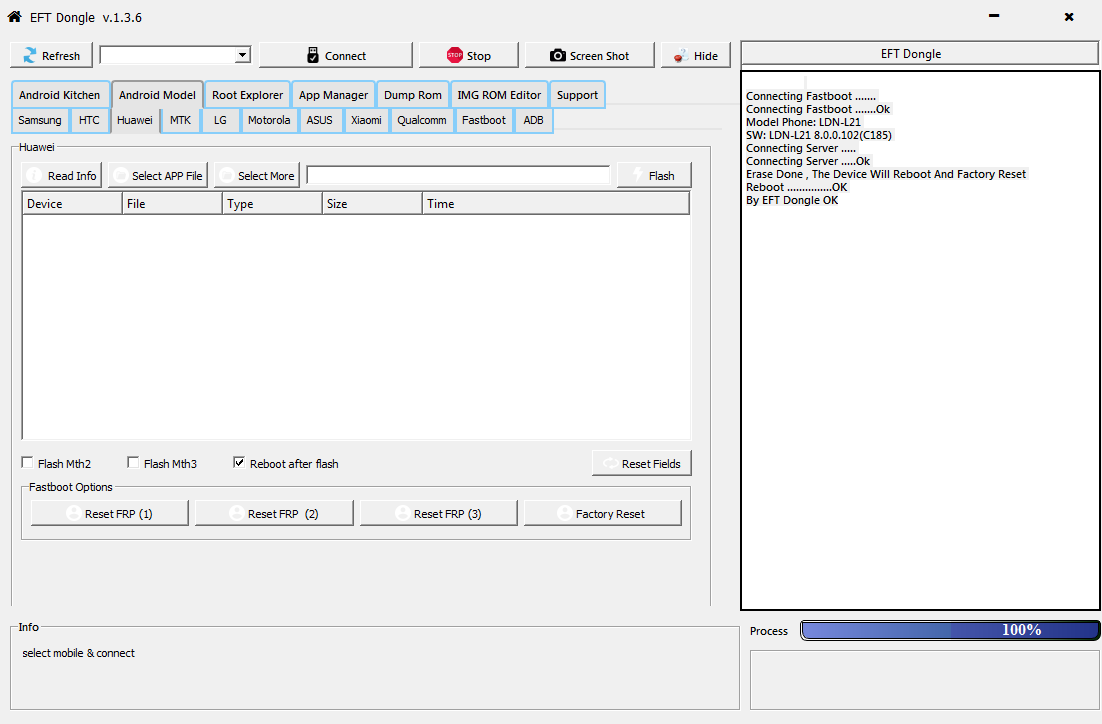The height and width of the screenshot is (724, 1102).
Task: Click log line 'Model Phone: LDN-L21'
Action: pos(803,122)
